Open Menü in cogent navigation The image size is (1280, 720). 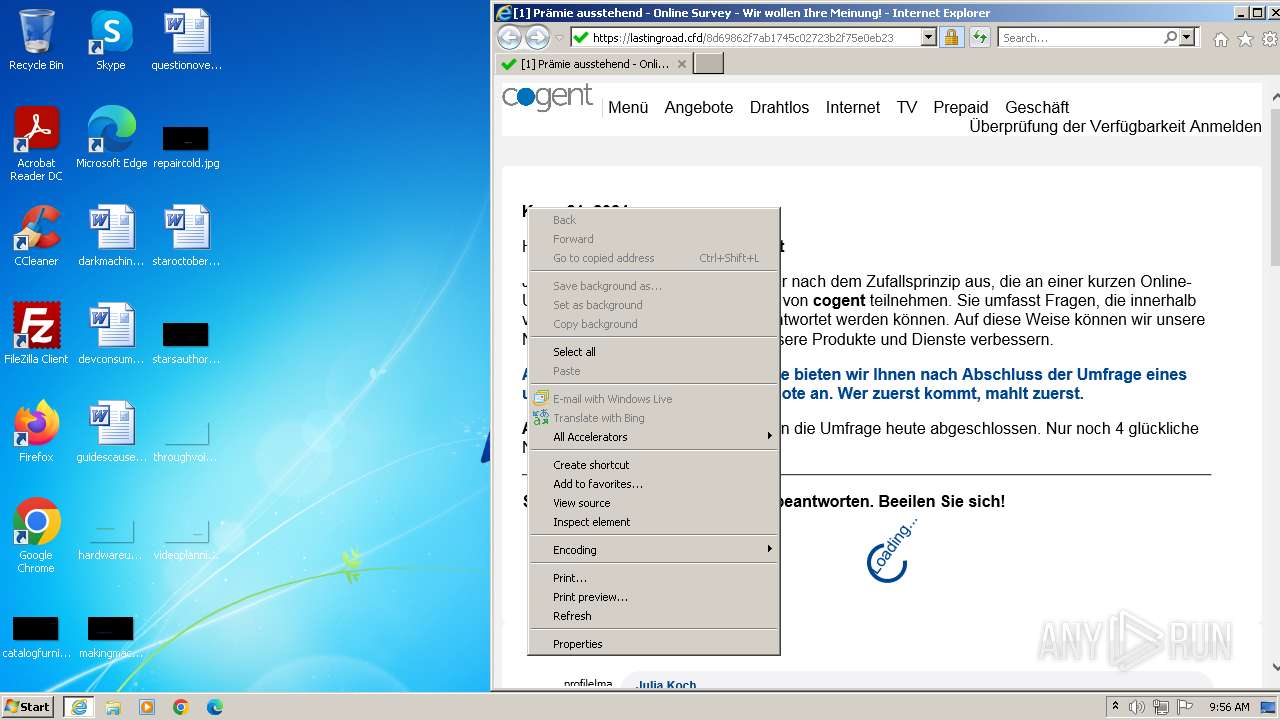628,107
